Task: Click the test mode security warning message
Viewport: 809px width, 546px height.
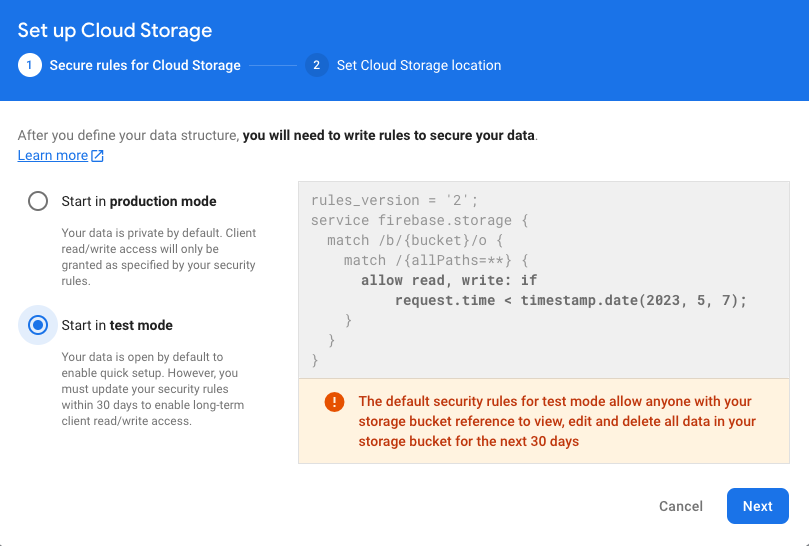Action: pos(558,421)
